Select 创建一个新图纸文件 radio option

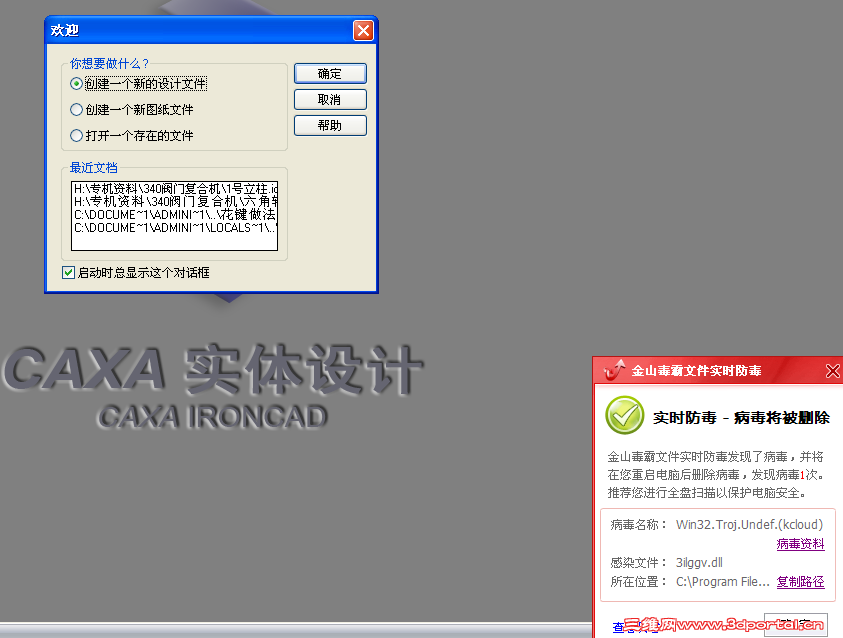coord(76,109)
